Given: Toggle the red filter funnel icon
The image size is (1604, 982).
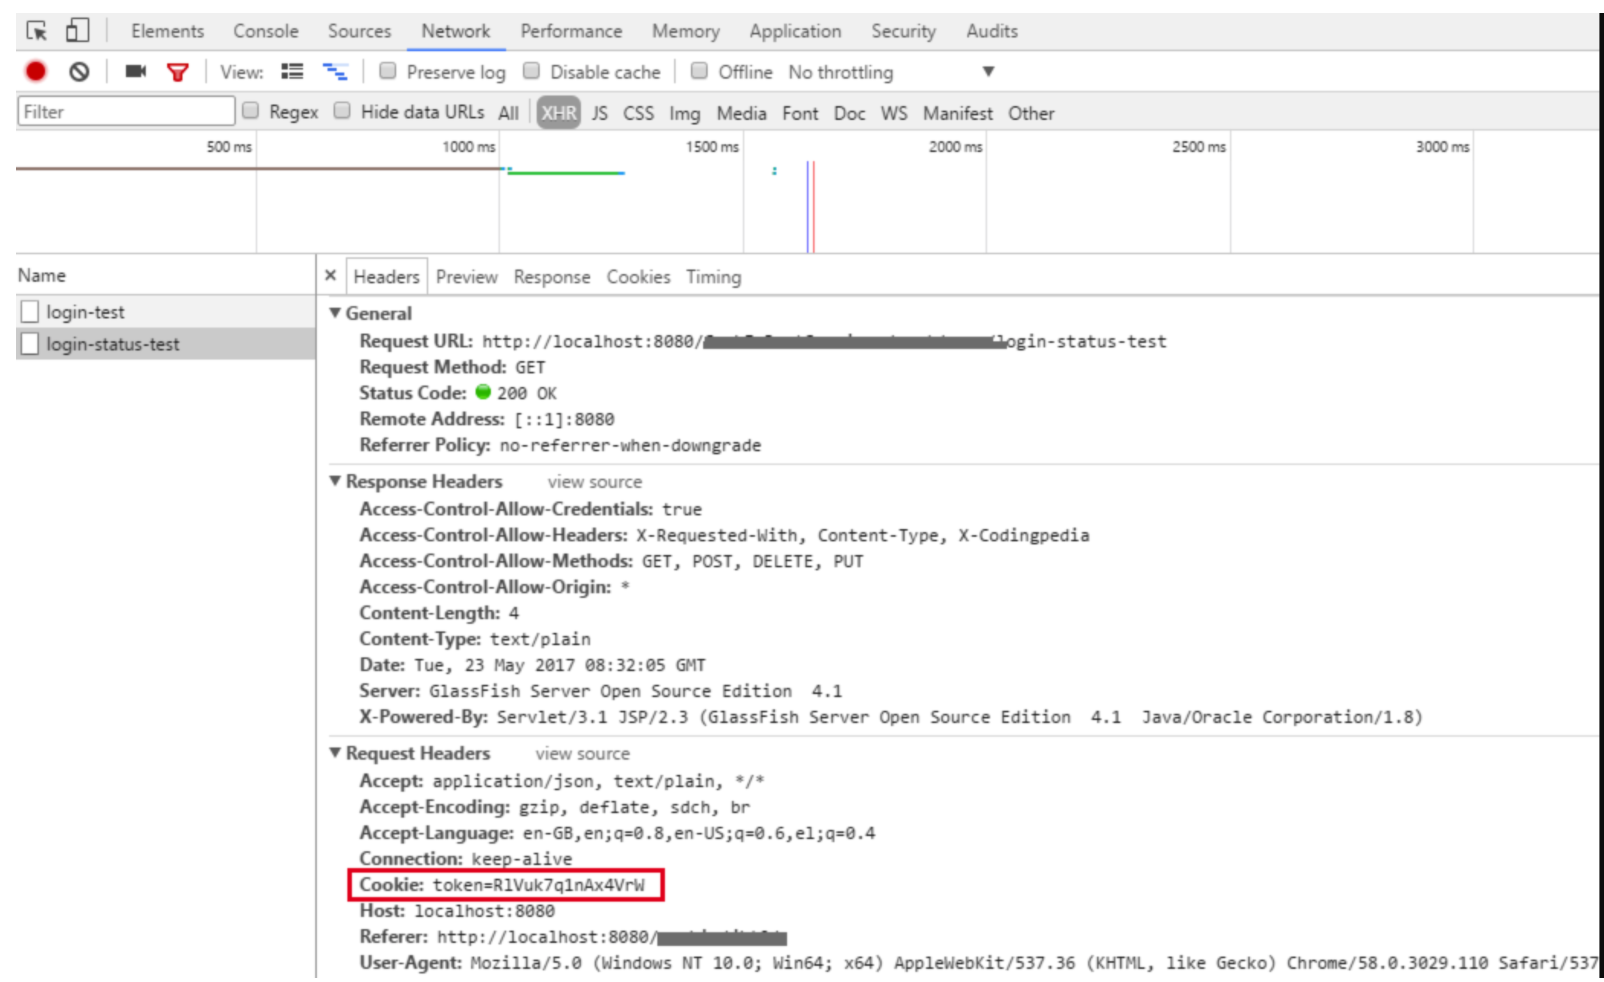Looking at the screenshot, I should (x=178, y=72).
